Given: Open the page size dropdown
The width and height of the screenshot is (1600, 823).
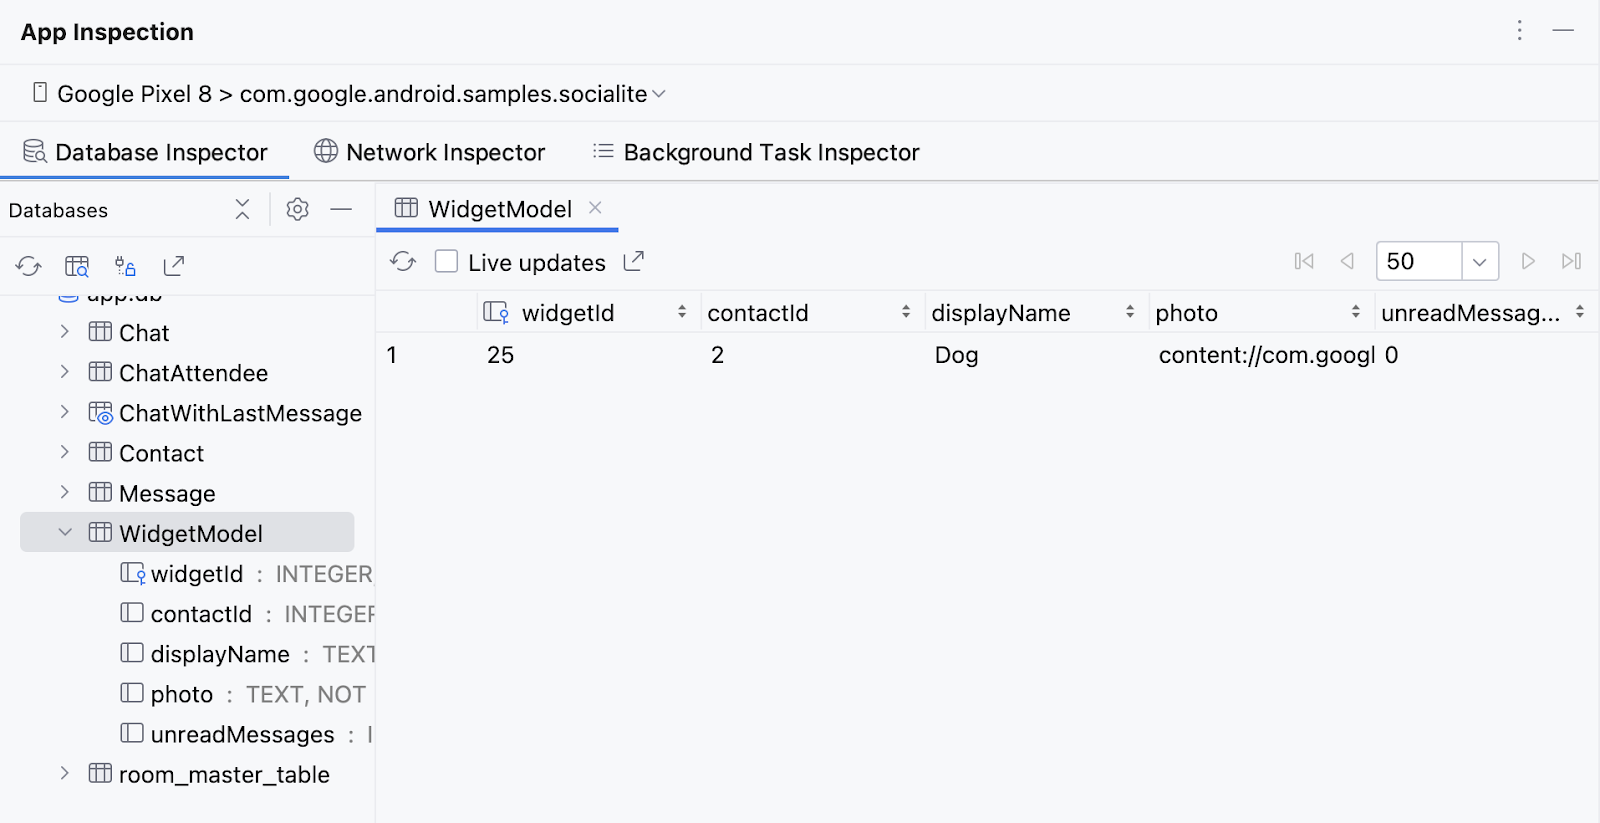Looking at the screenshot, I should [x=1479, y=262].
